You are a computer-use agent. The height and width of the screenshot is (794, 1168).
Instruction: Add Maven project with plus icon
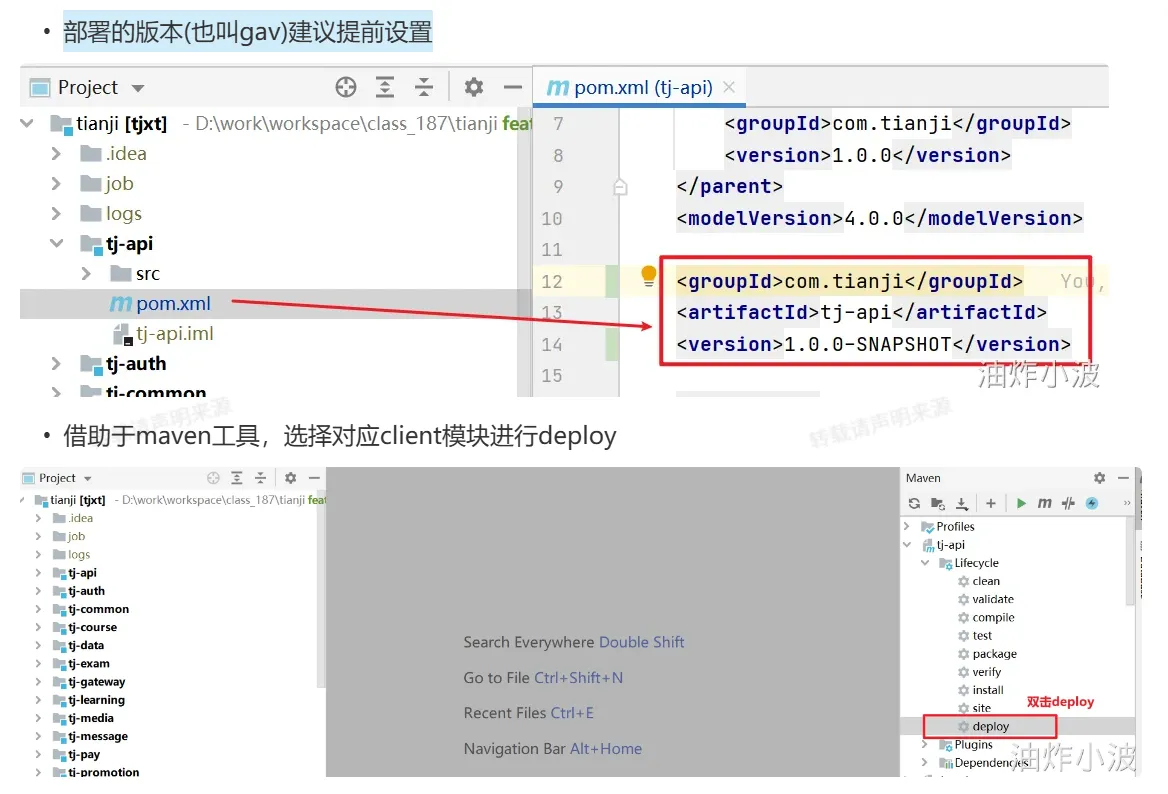(x=991, y=504)
